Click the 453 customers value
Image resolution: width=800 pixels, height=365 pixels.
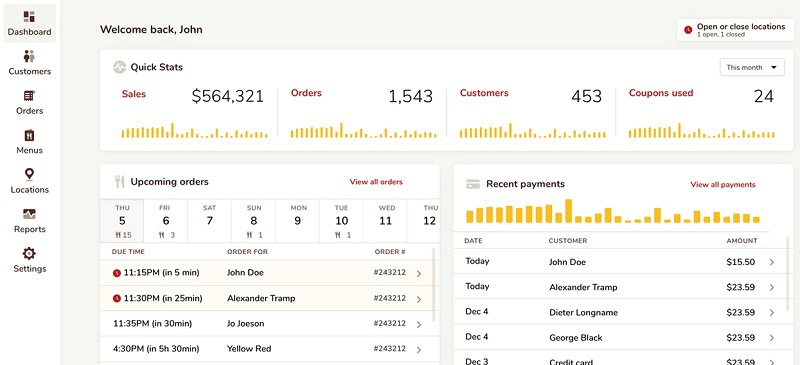point(587,96)
